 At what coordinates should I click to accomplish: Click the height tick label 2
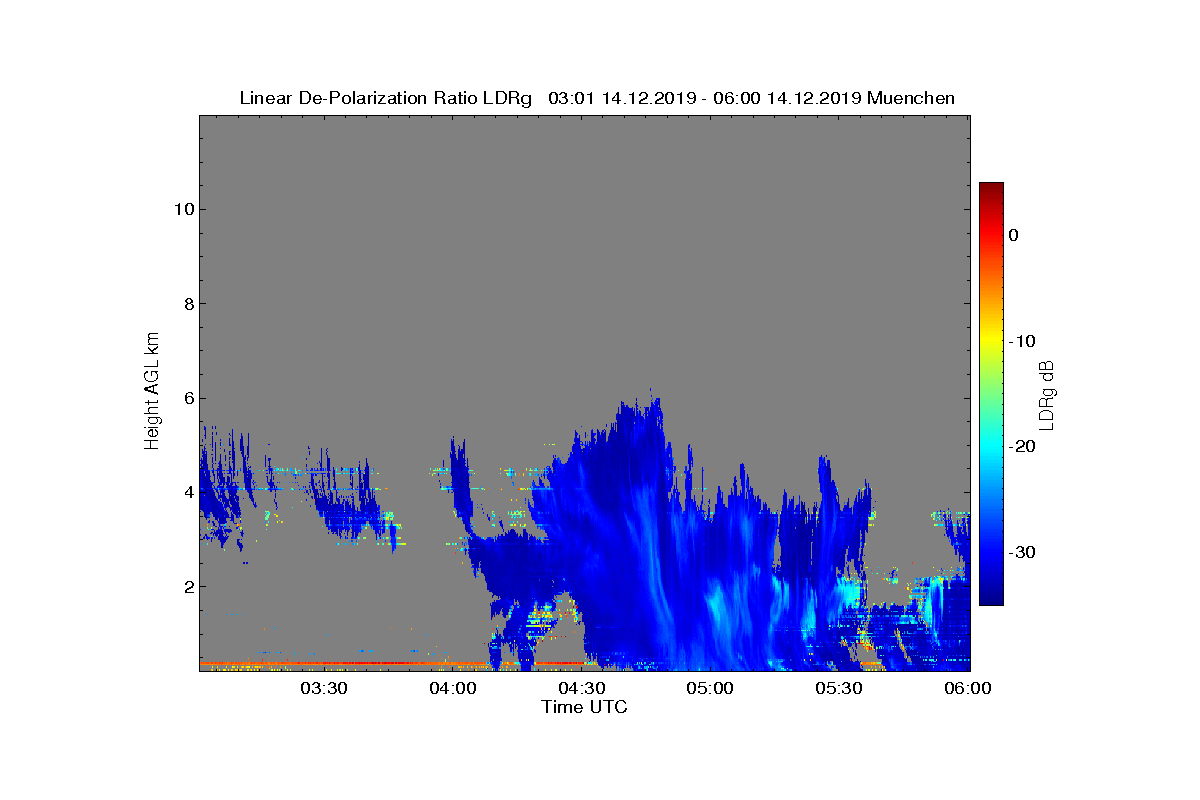[x=187, y=586]
